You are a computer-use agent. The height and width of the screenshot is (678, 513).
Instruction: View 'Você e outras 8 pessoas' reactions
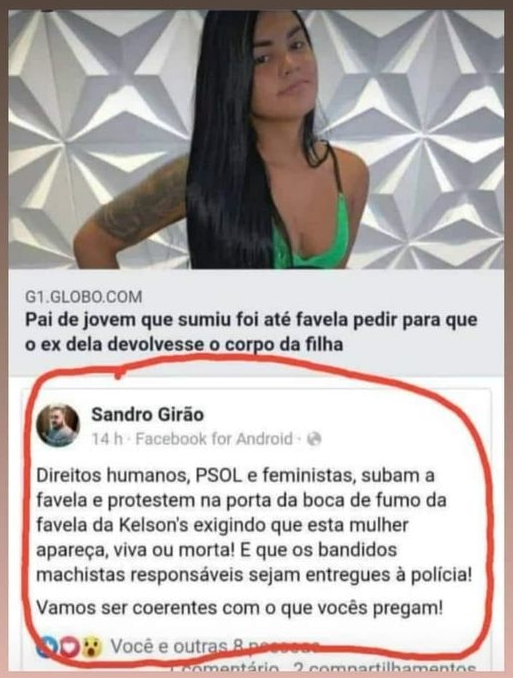click(x=212, y=647)
